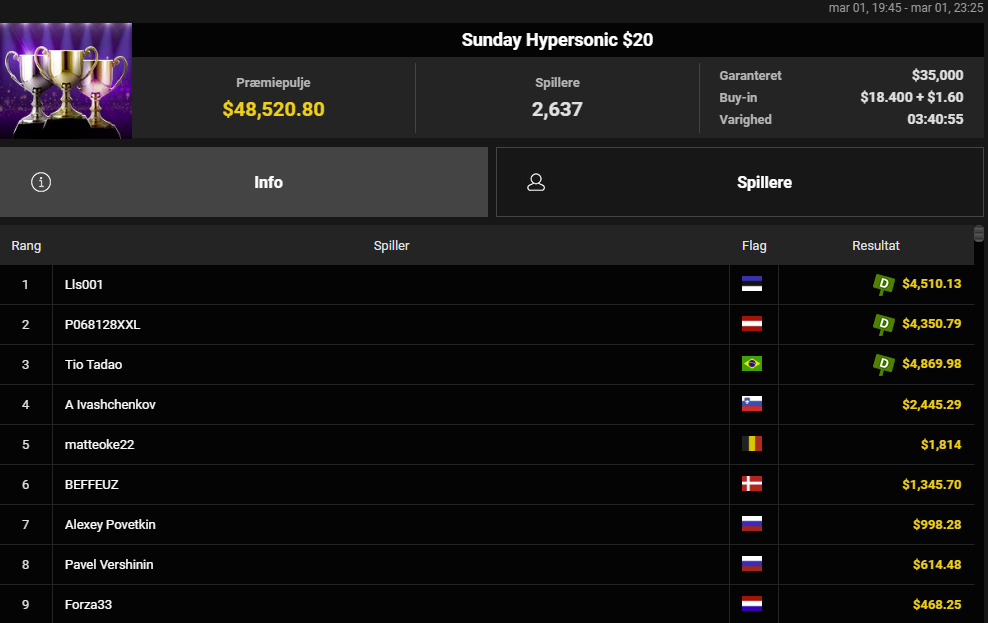Screen dimensions: 988x623
Task: Click the deal badge next to $4,350.79
Action: pos(883,324)
